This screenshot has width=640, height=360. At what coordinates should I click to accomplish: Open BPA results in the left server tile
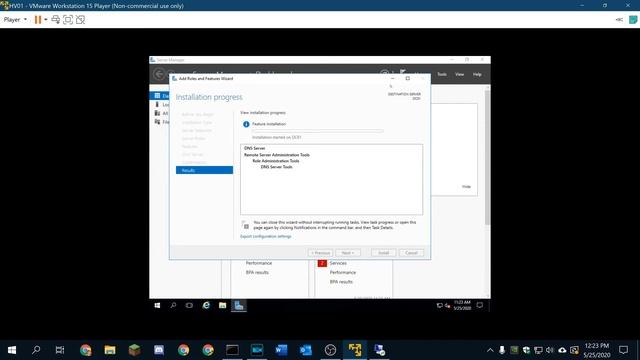tap(257, 272)
